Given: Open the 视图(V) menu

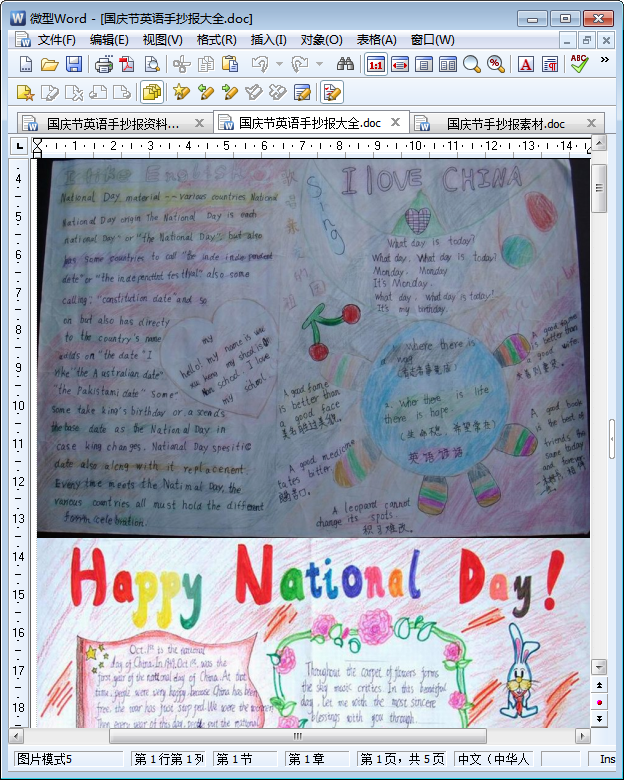Looking at the screenshot, I should [x=162, y=40].
